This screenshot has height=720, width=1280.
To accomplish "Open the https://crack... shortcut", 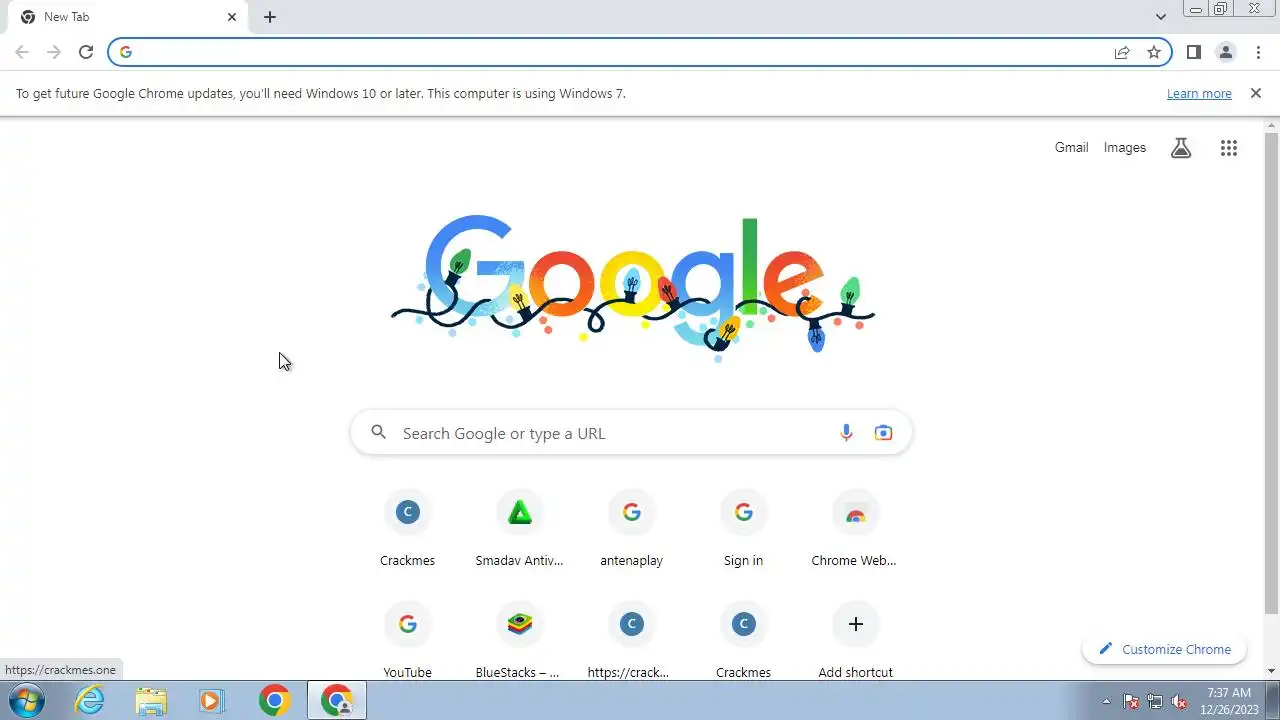I will click(x=631, y=640).
